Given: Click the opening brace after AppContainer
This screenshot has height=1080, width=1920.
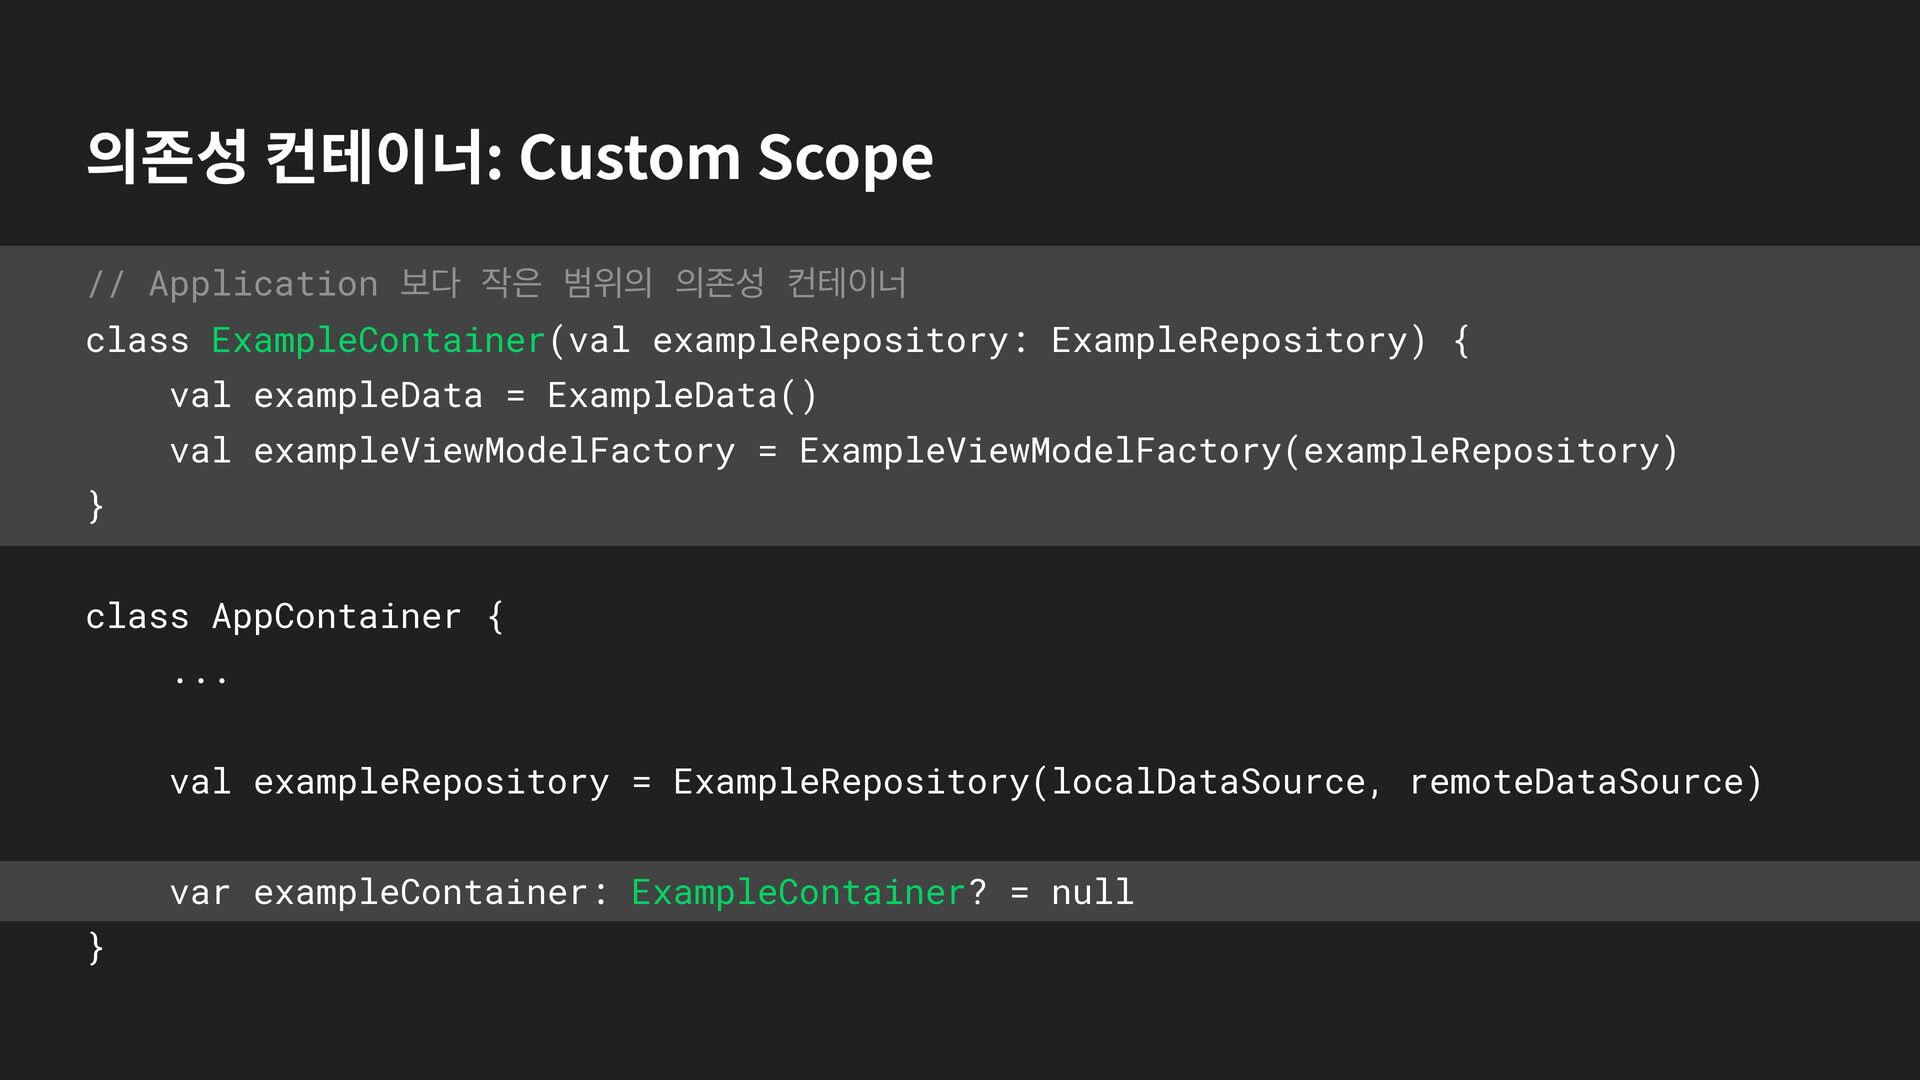Looking at the screenshot, I should [496, 617].
